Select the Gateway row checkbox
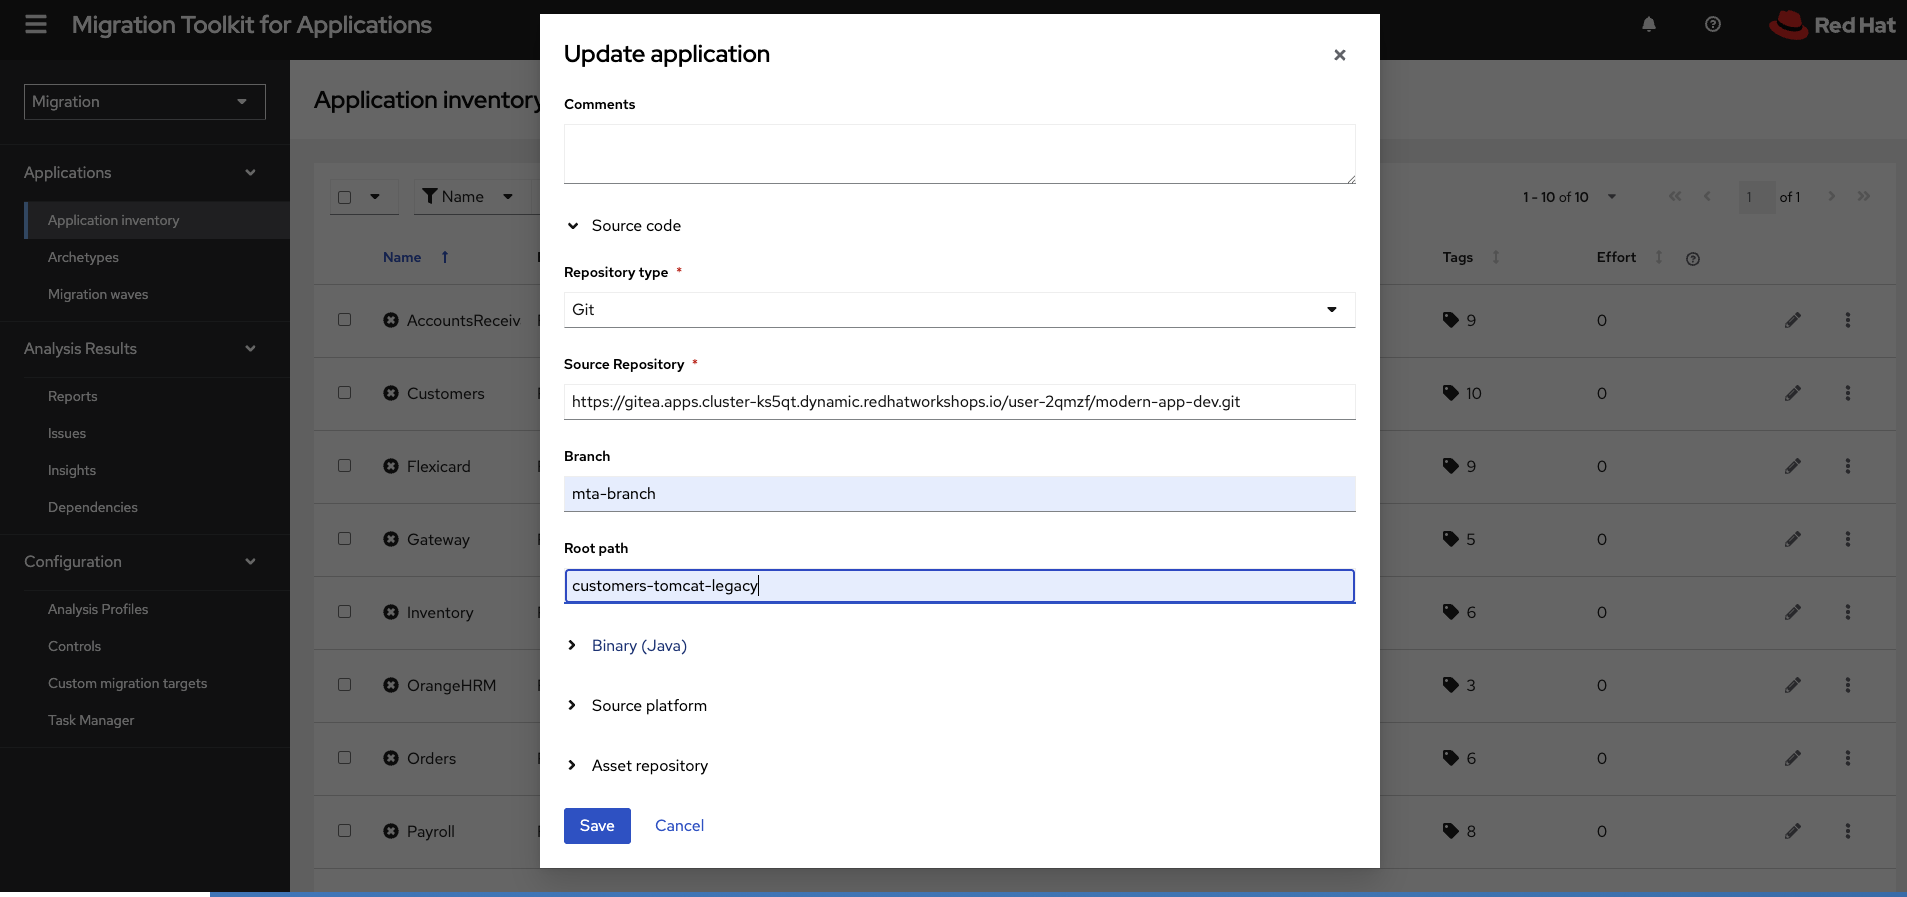Image resolution: width=1907 pixels, height=897 pixels. pyautogui.click(x=345, y=539)
